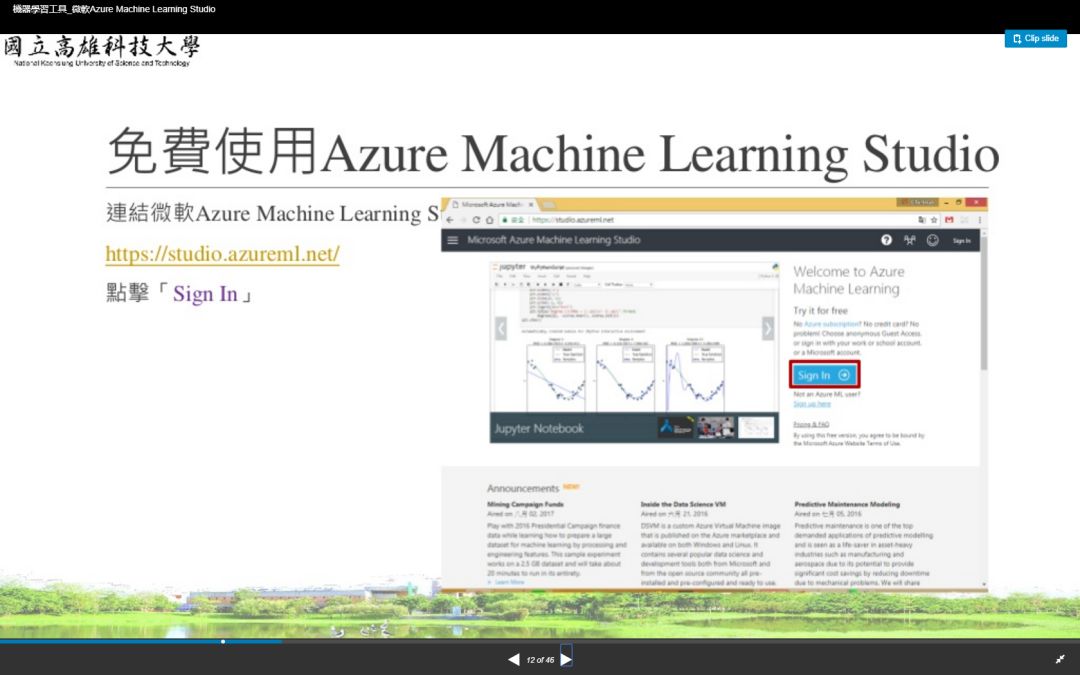
Task: Click the Jupyter Notebook banner label
Action: [539, 428]
